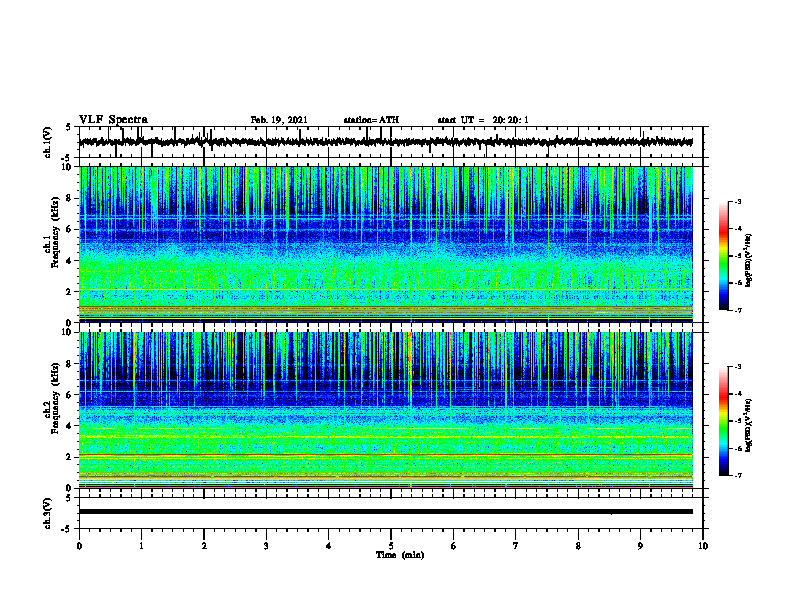This screenshot has height=612, width=792.
Task: Click the "VLF Spectra" plot title
Action: pos(113,120)
